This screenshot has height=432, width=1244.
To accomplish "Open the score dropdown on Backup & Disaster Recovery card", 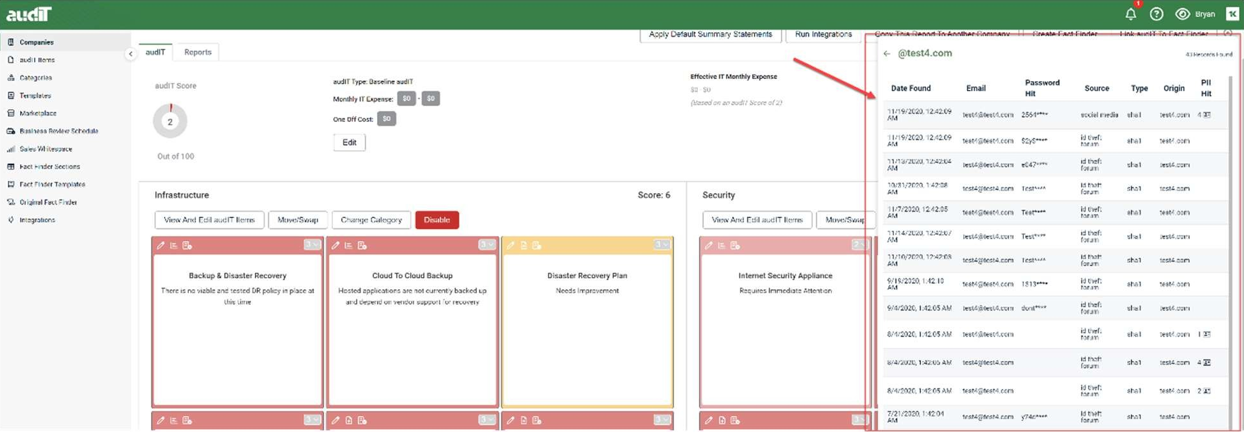I will [x=312, y=245].
